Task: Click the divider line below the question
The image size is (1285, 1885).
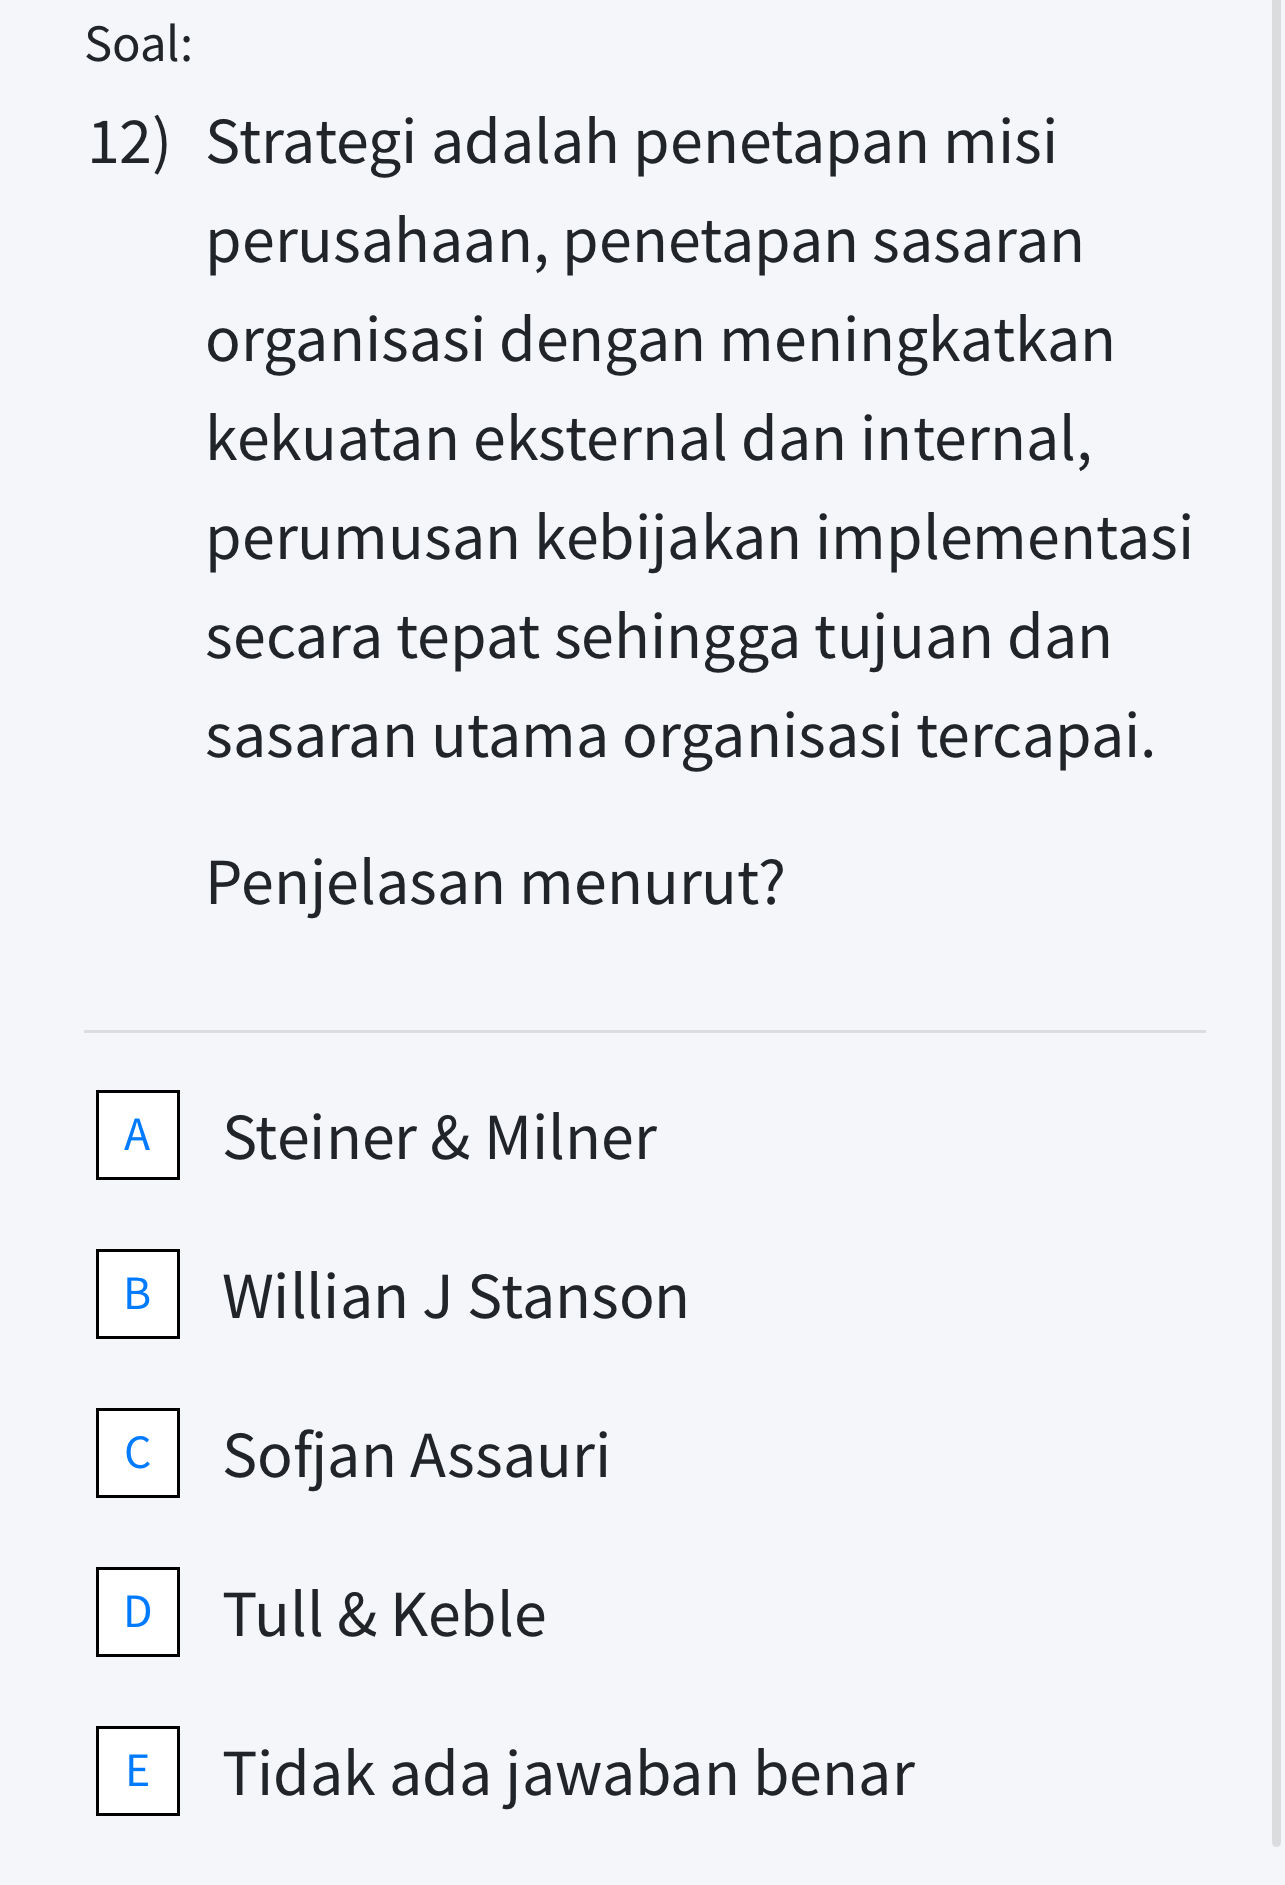Action: tap(642, 1029)
